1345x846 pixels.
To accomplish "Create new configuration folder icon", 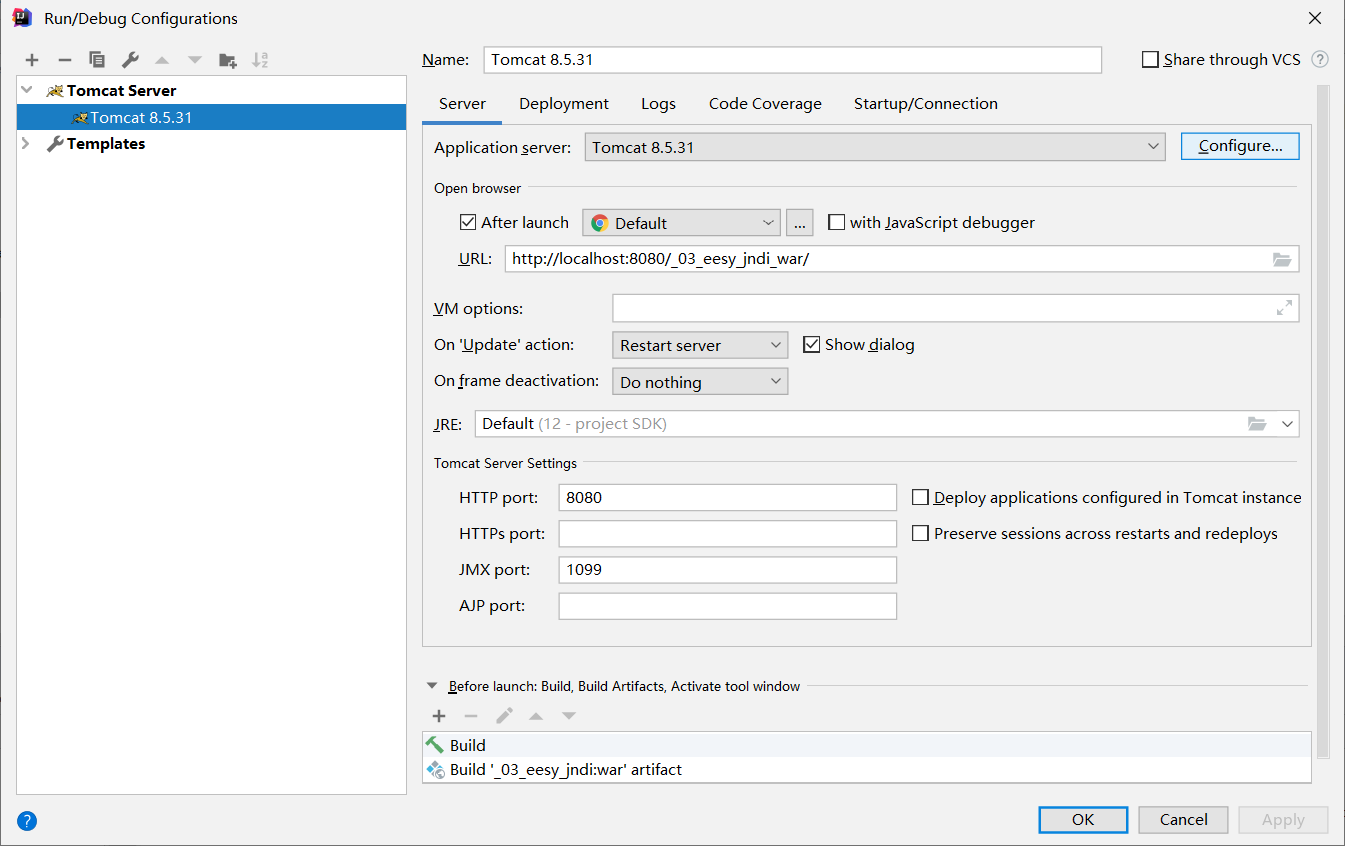I will click(228, 60).
